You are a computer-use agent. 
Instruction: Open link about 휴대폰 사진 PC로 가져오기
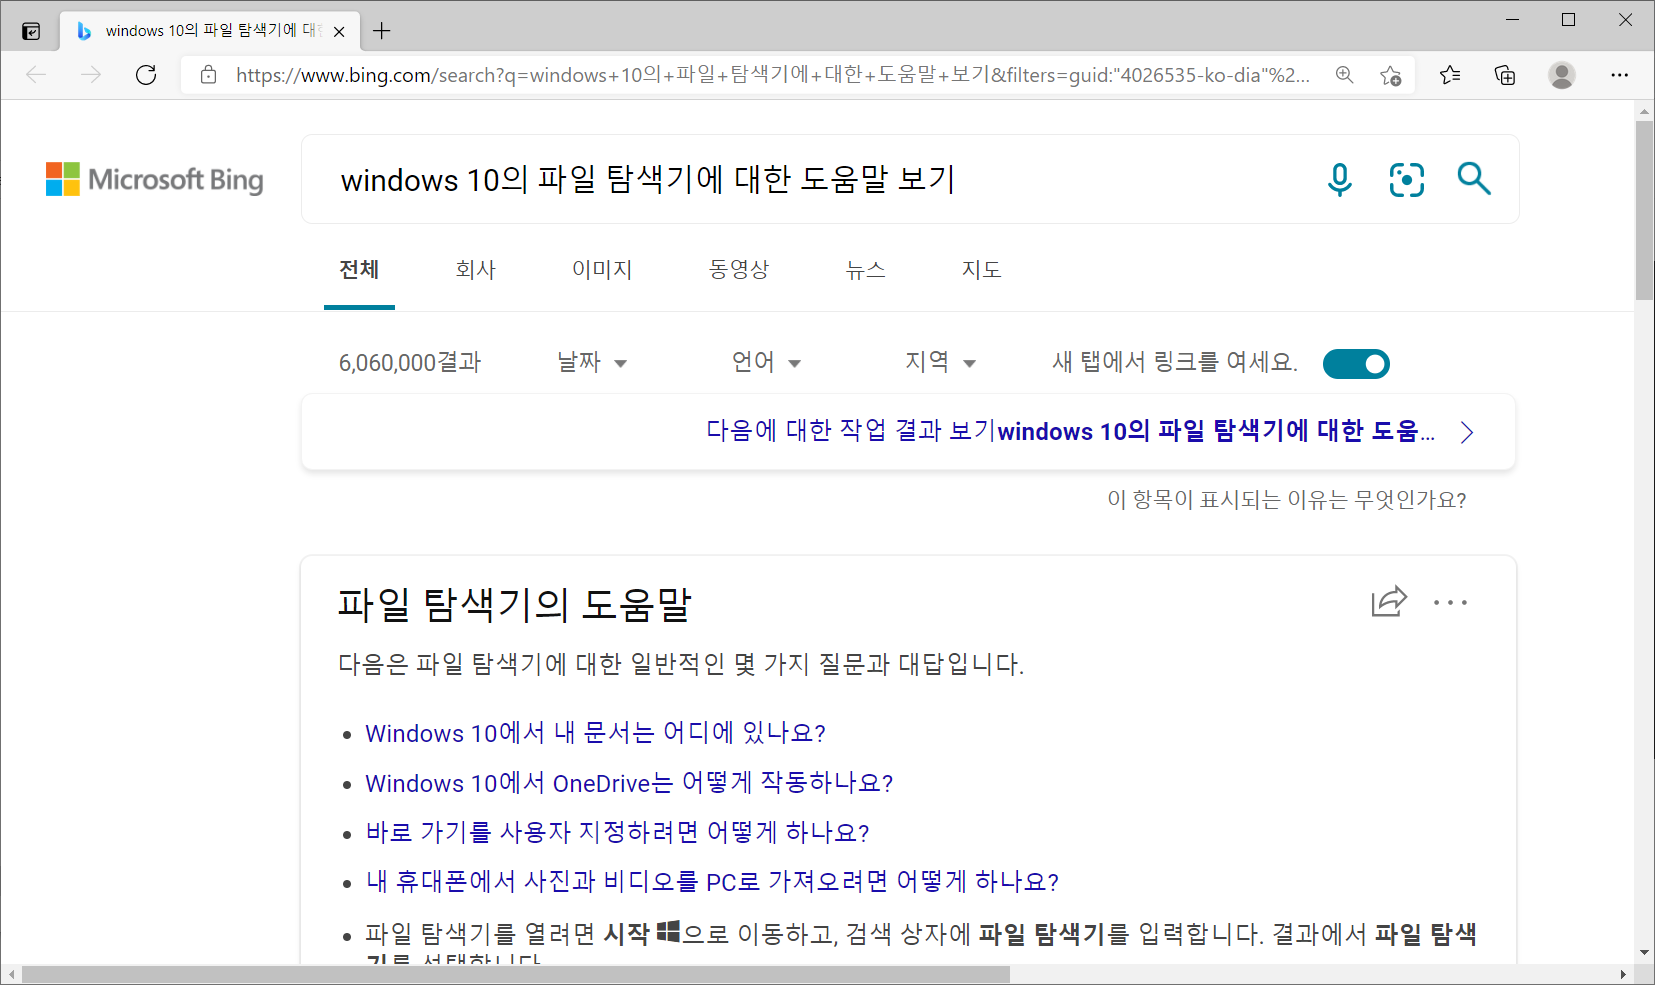point(713,881)
